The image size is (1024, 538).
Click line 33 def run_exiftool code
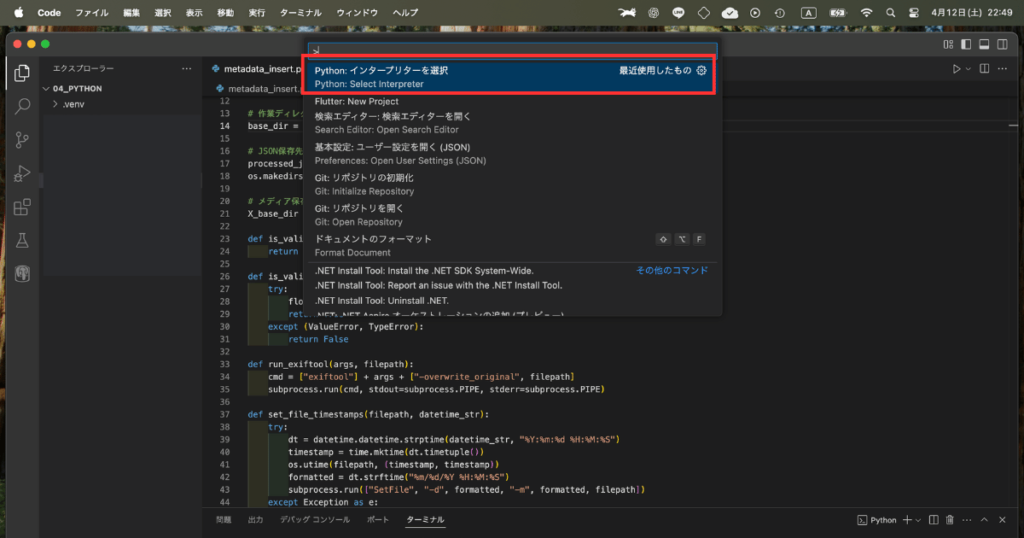pyautogui.click(x=330, y=364)
